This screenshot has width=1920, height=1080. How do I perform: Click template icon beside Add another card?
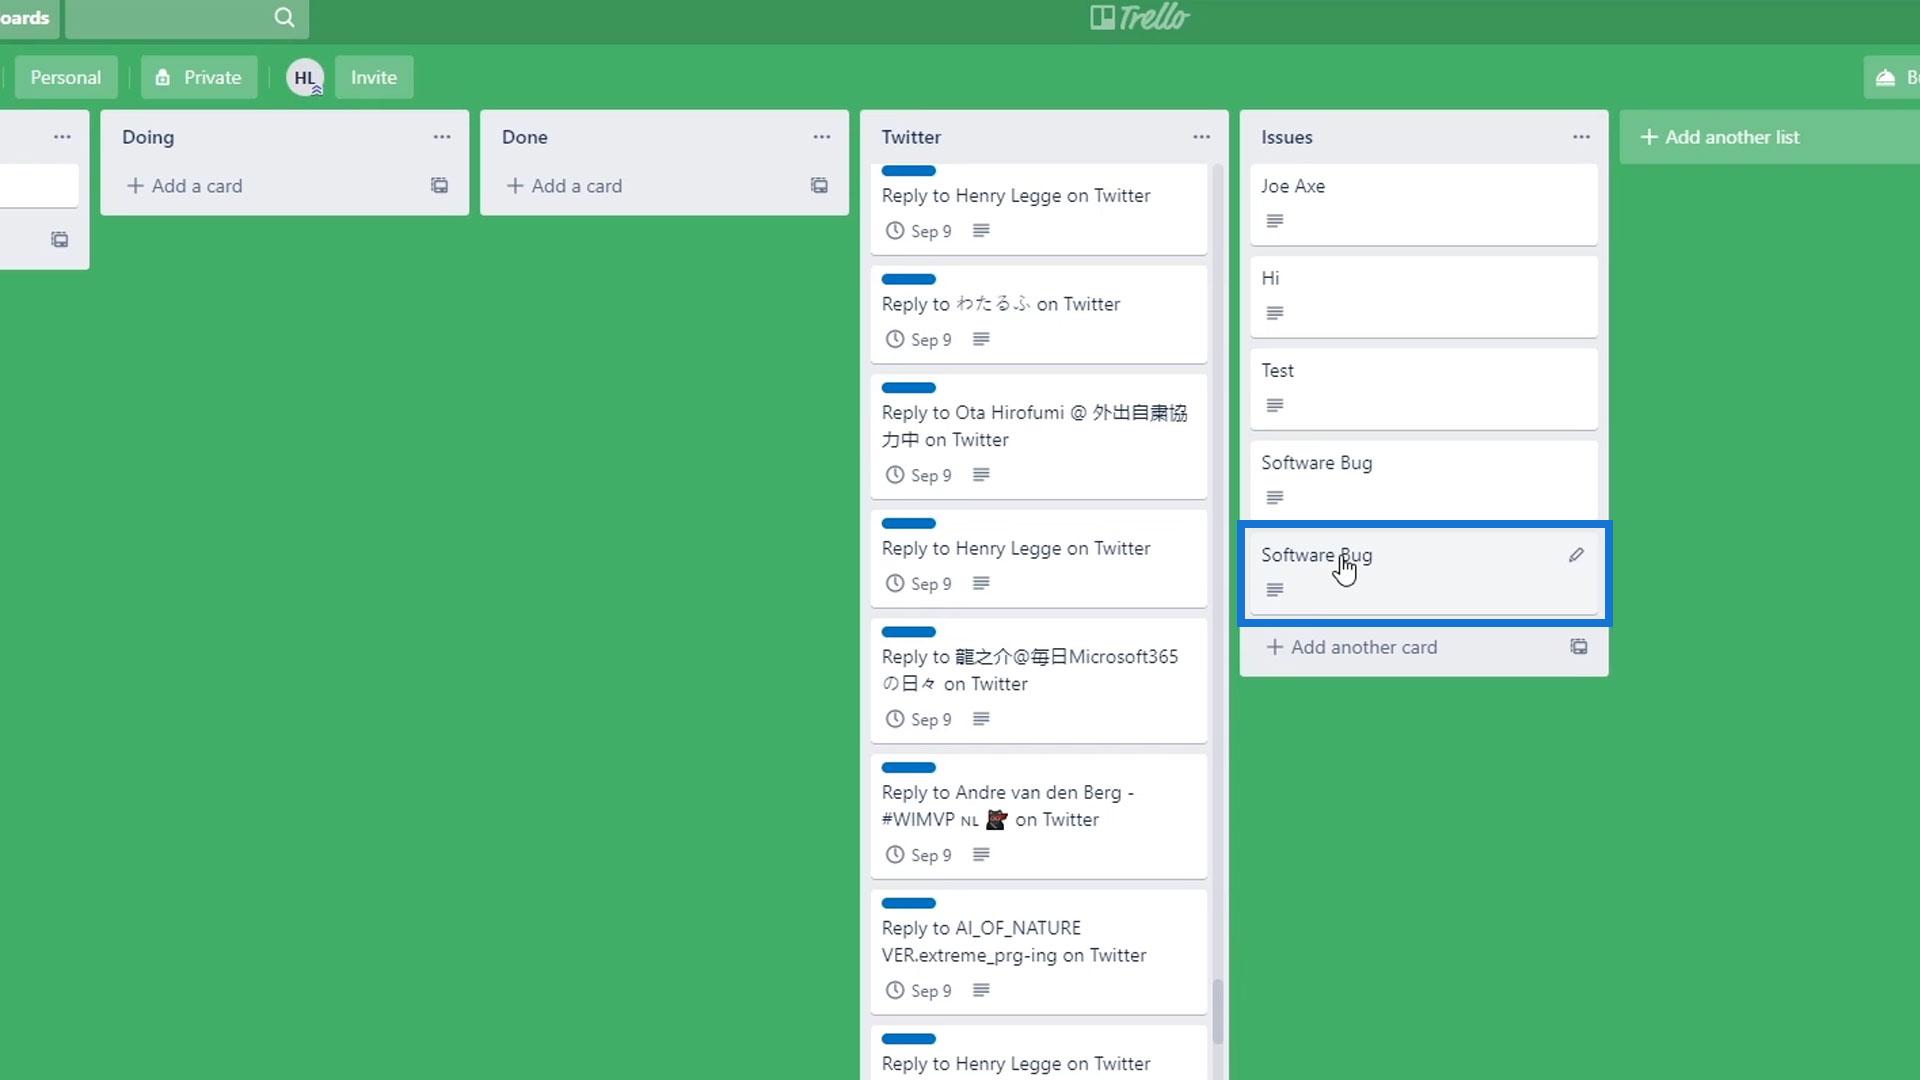pos(1578,647)
